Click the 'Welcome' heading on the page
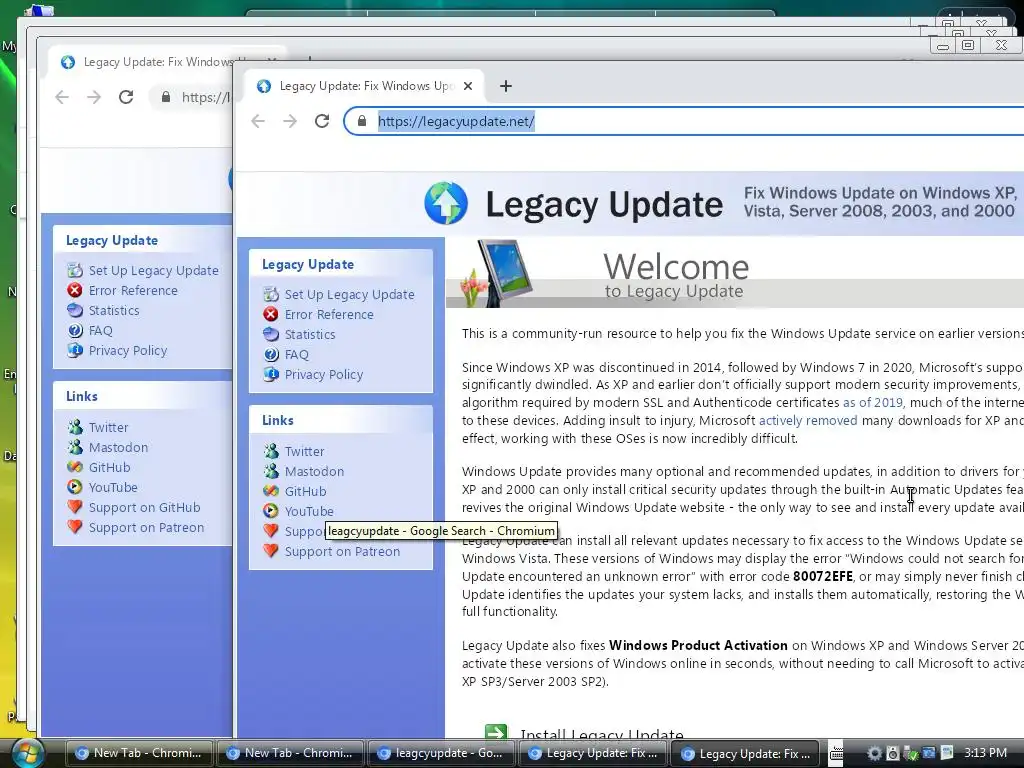The height and width of the screenshot is (768, 1024). (x=676, y=266)
